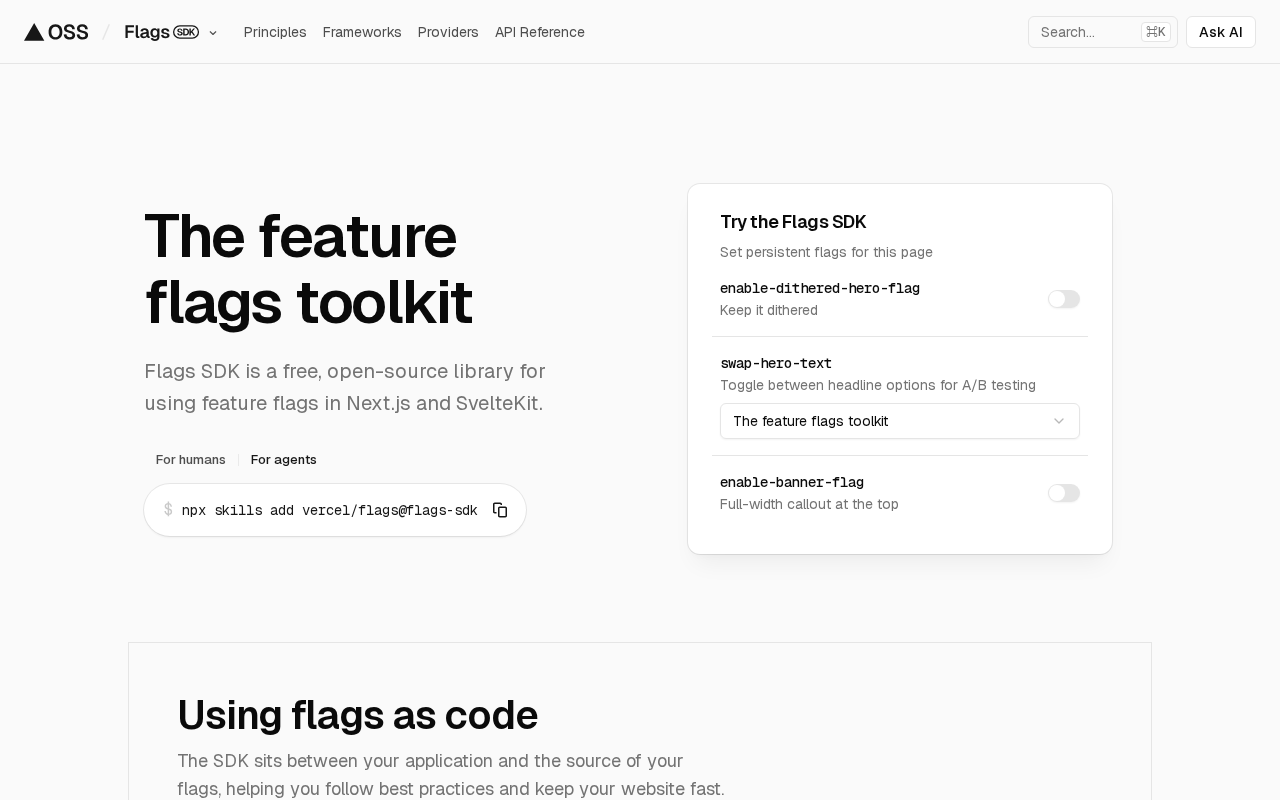Copy the npx skills install command
The height and width of the screenshot is (800, 1280).
(x=500, y=510)
